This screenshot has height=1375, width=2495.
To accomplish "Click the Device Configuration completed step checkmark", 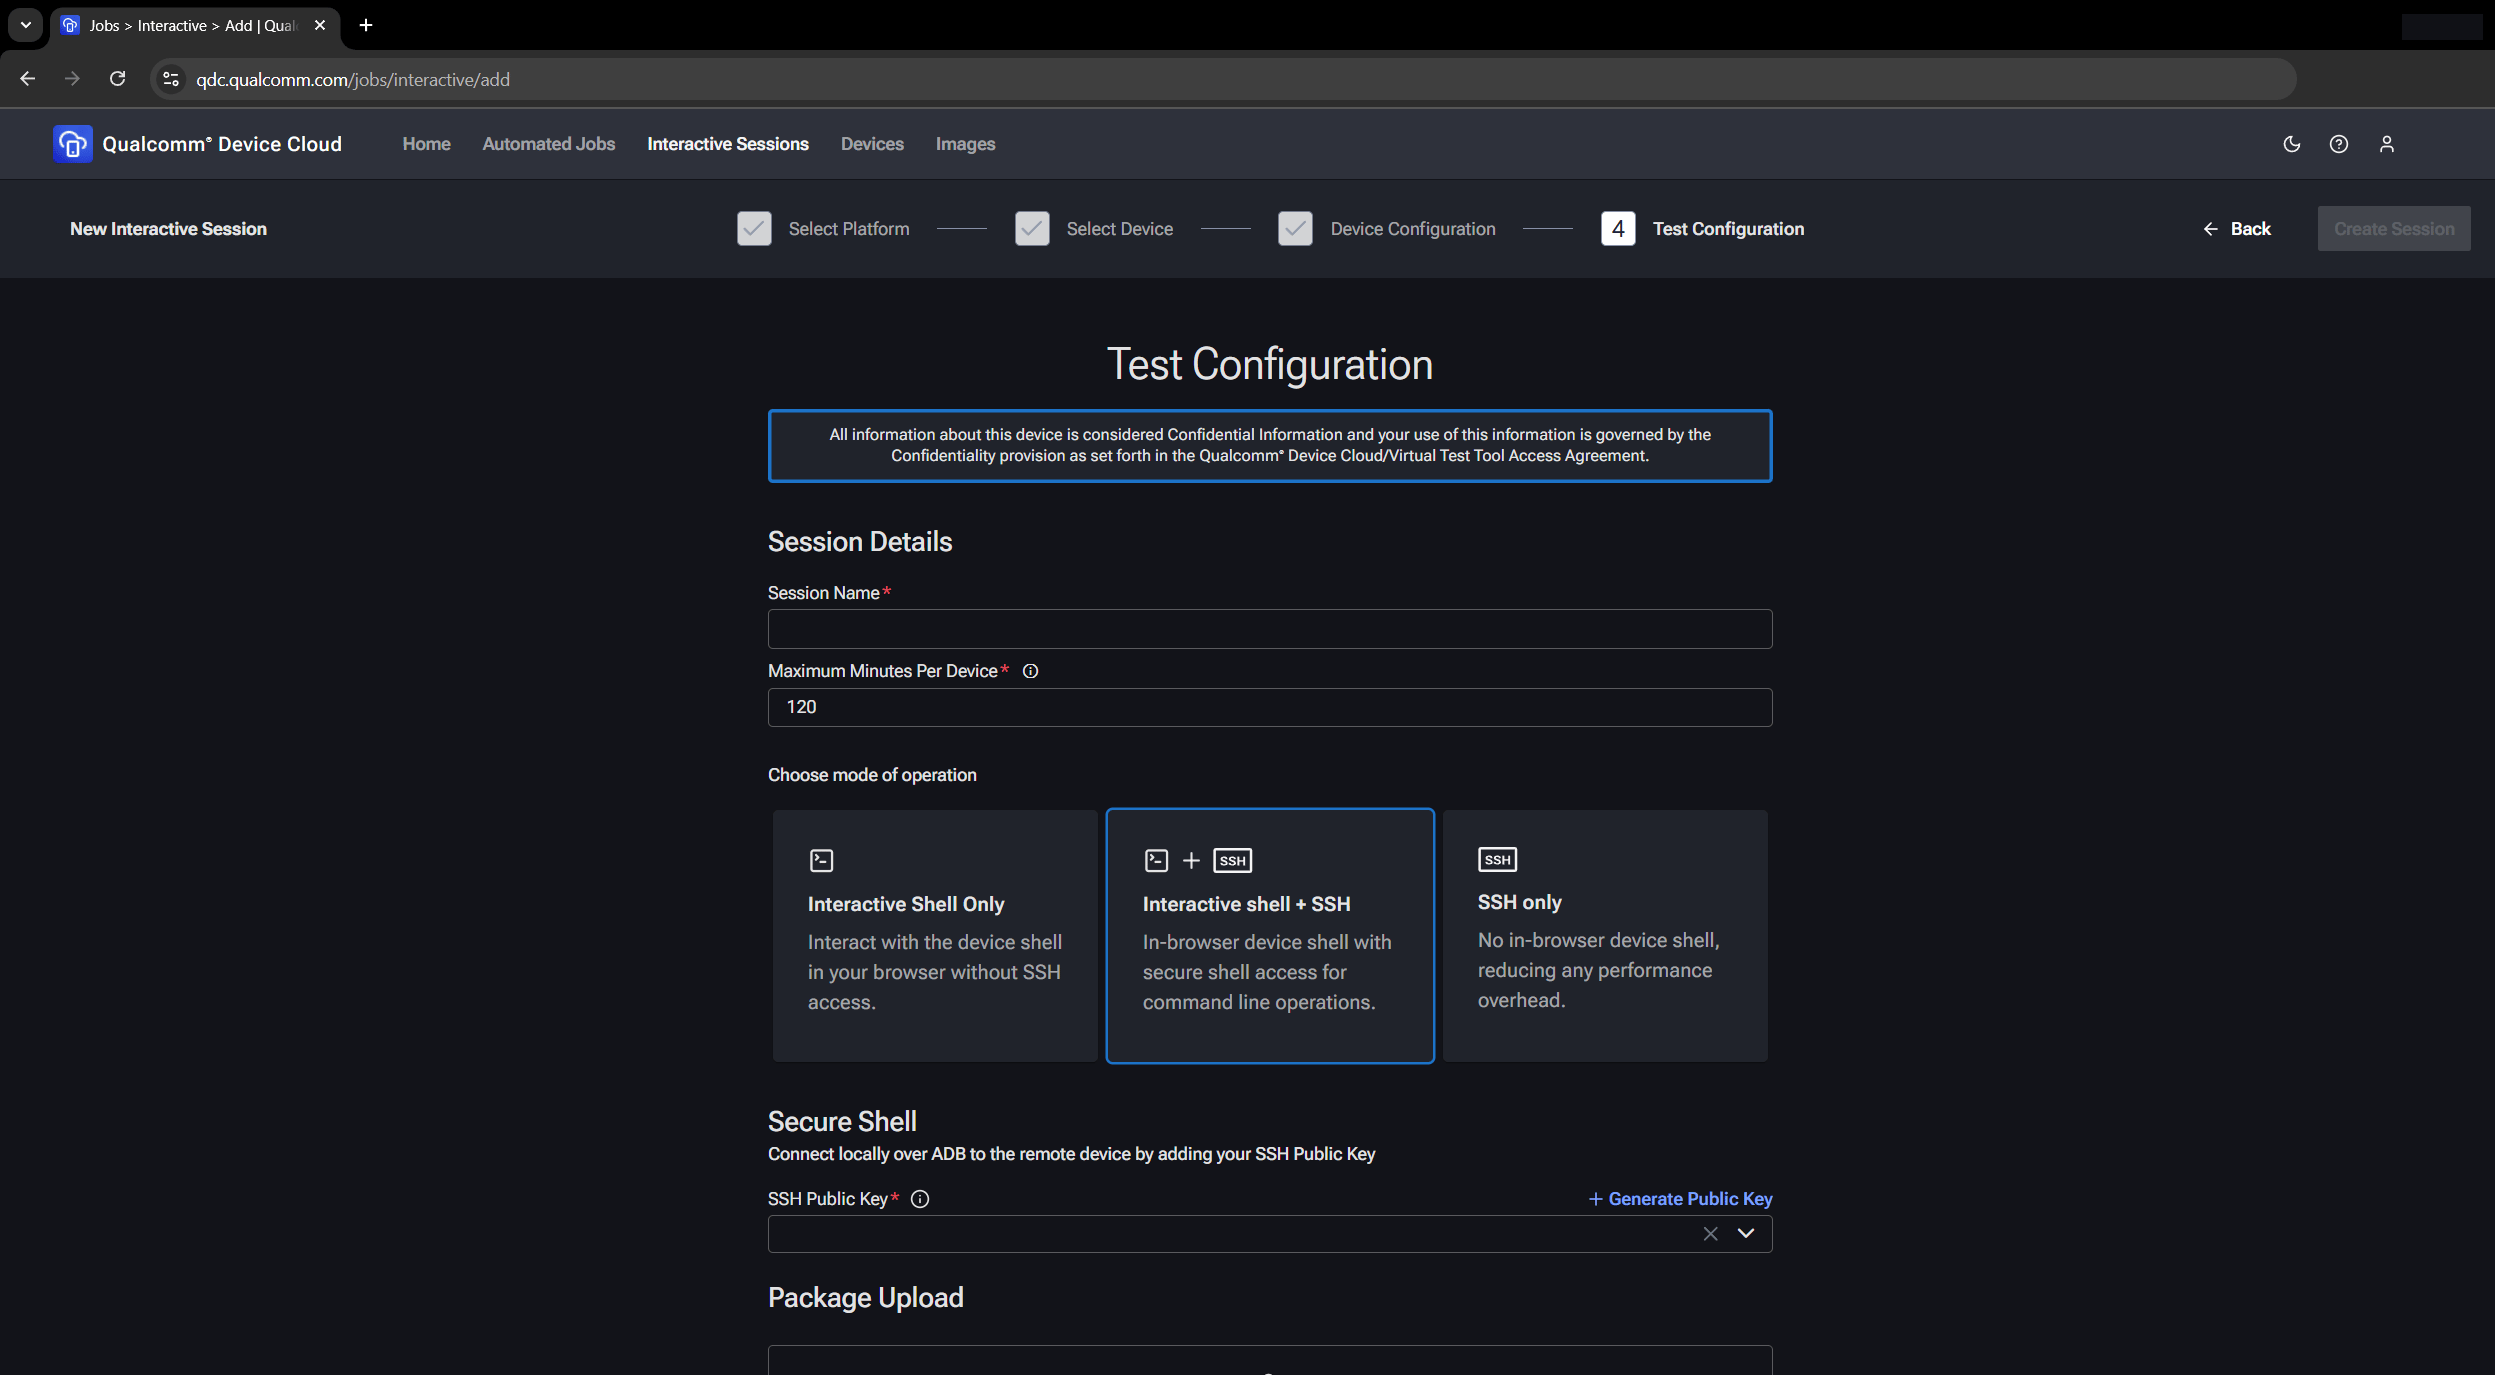I will (1295, 229).
